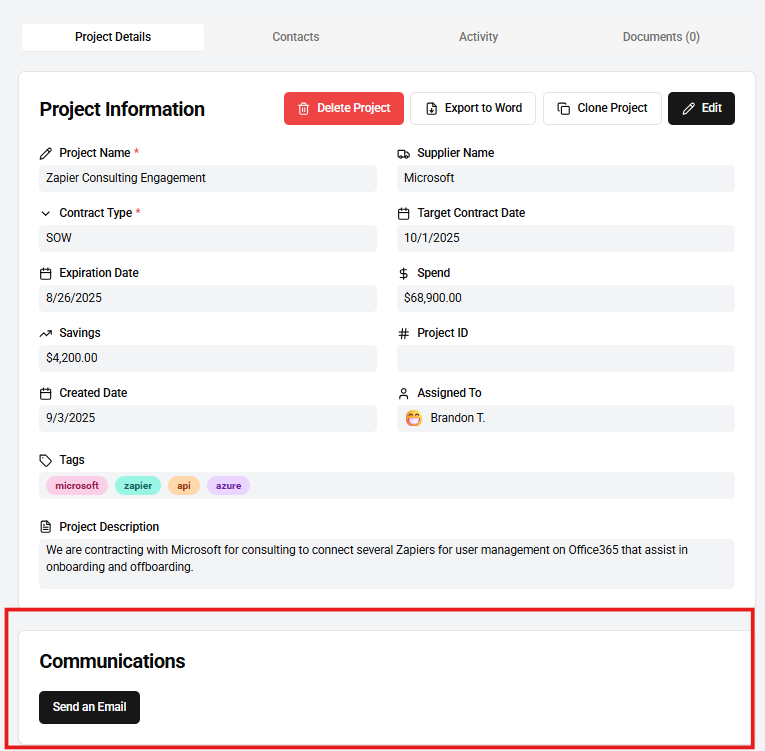Expand the Contract Type chevron
The image size is (765, 751).
(x=46, y=213)
